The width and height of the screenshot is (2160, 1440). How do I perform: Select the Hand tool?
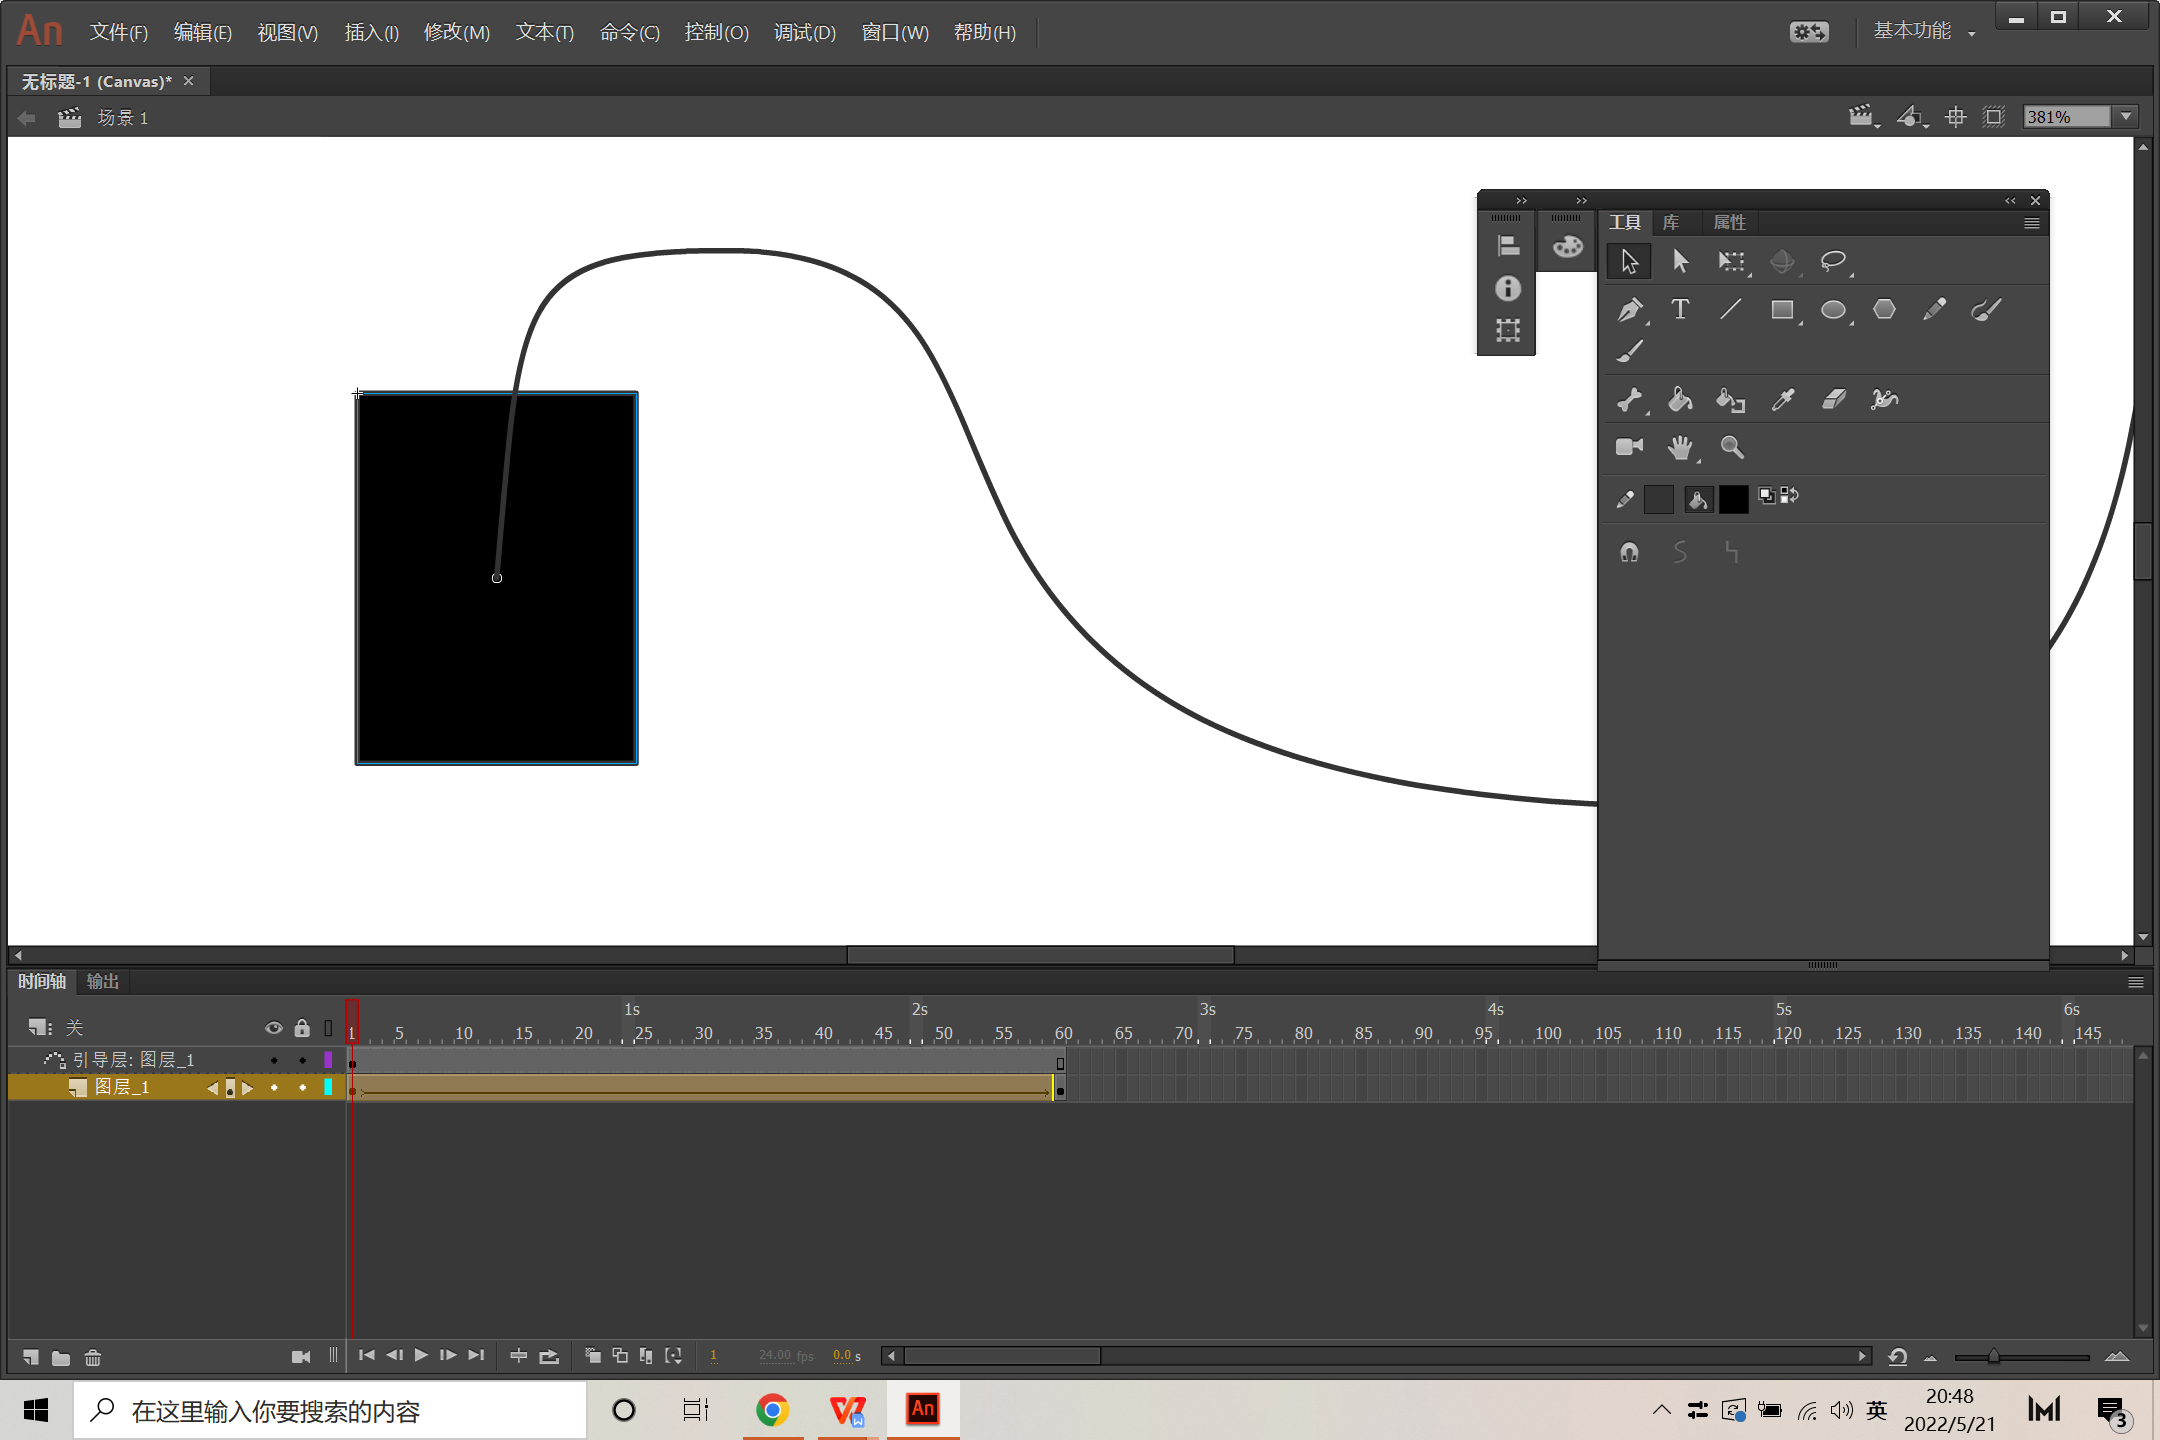[x=1680, y=447]
